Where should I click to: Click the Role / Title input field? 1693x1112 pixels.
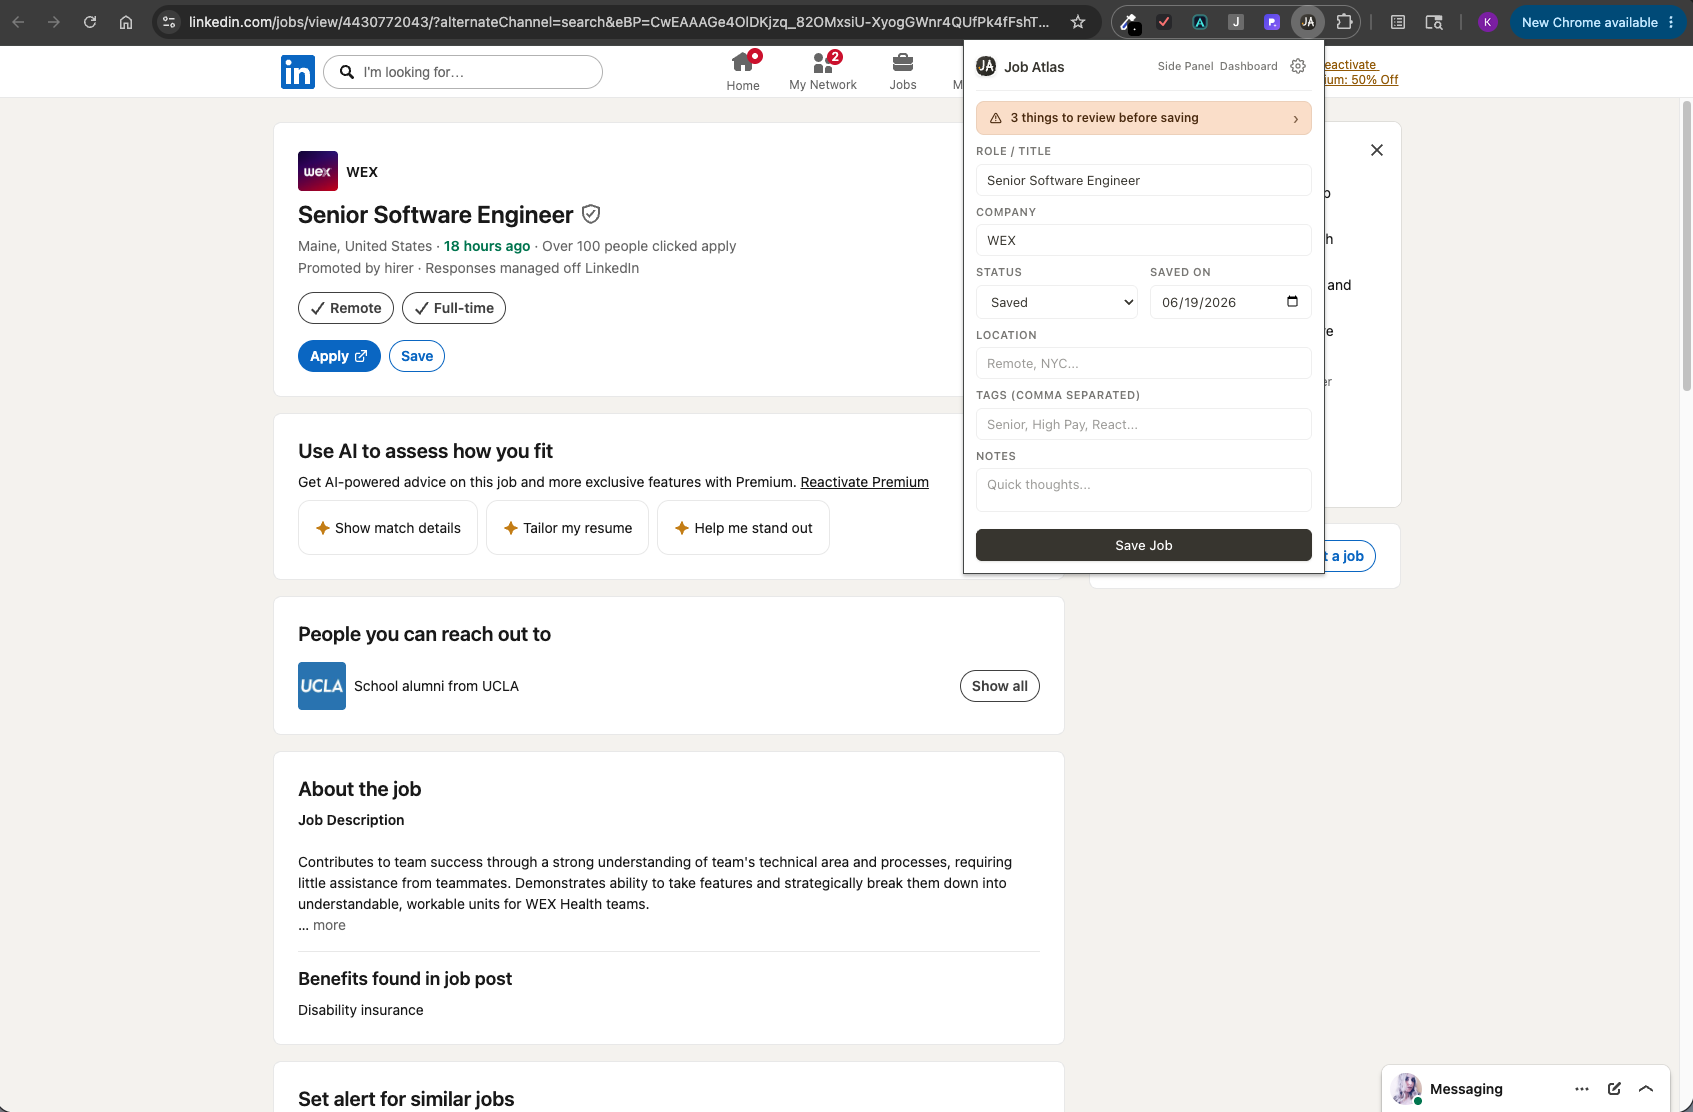coord(1143,180)
